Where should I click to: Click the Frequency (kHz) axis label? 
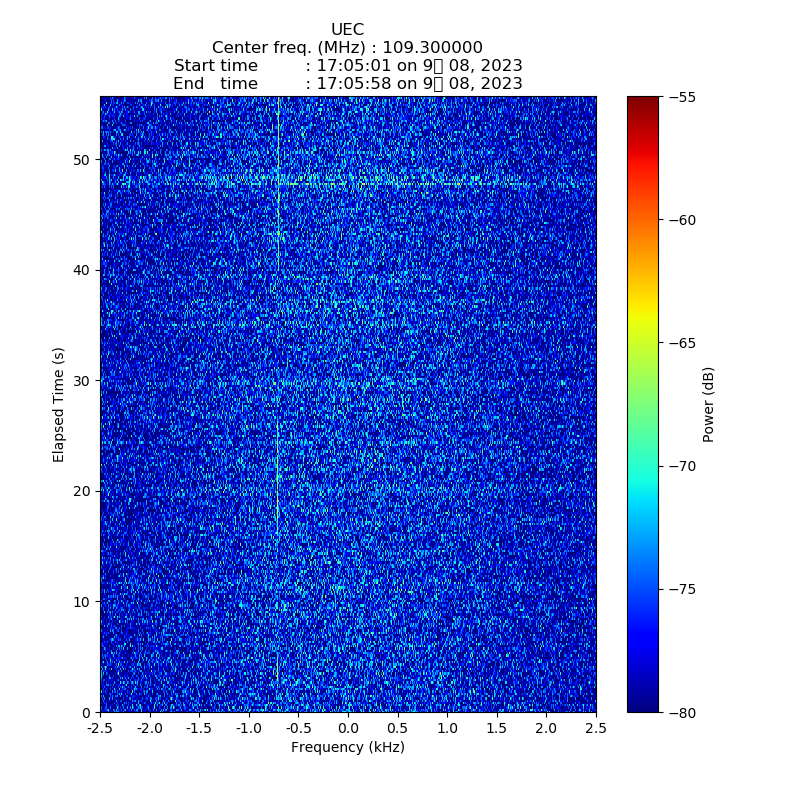pyautogui.click(x=347, y=747)
